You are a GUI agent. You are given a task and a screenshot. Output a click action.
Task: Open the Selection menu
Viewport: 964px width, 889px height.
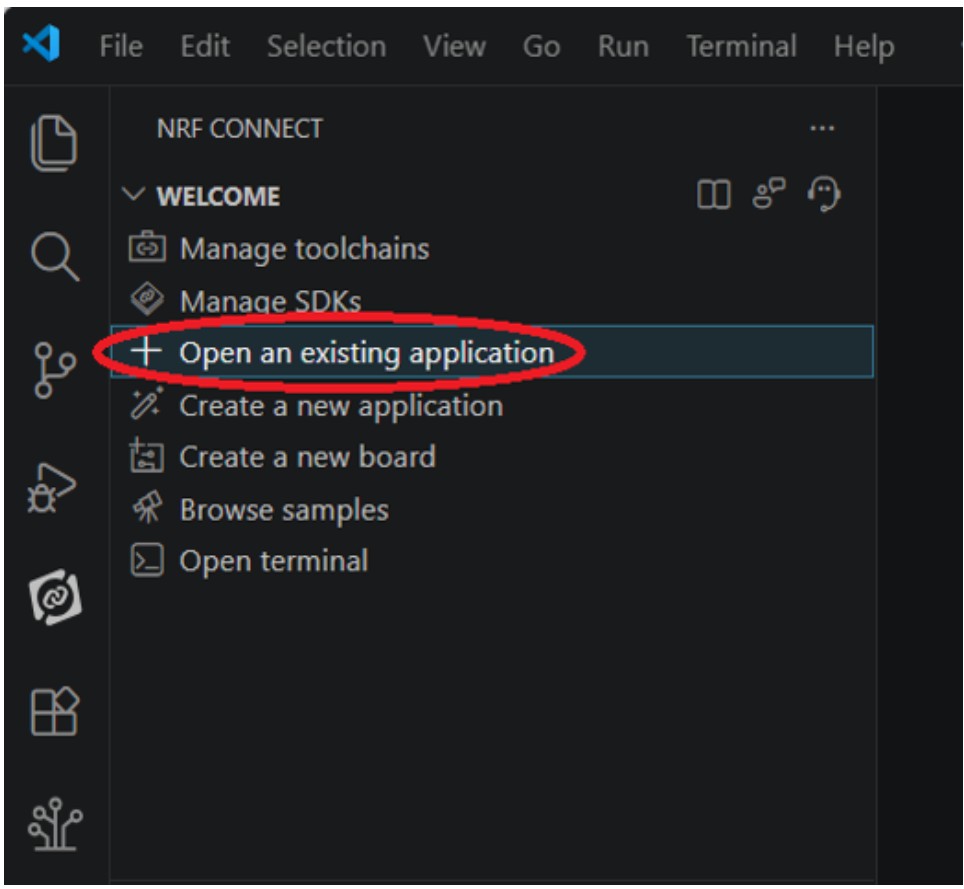(x=326, y=46)
